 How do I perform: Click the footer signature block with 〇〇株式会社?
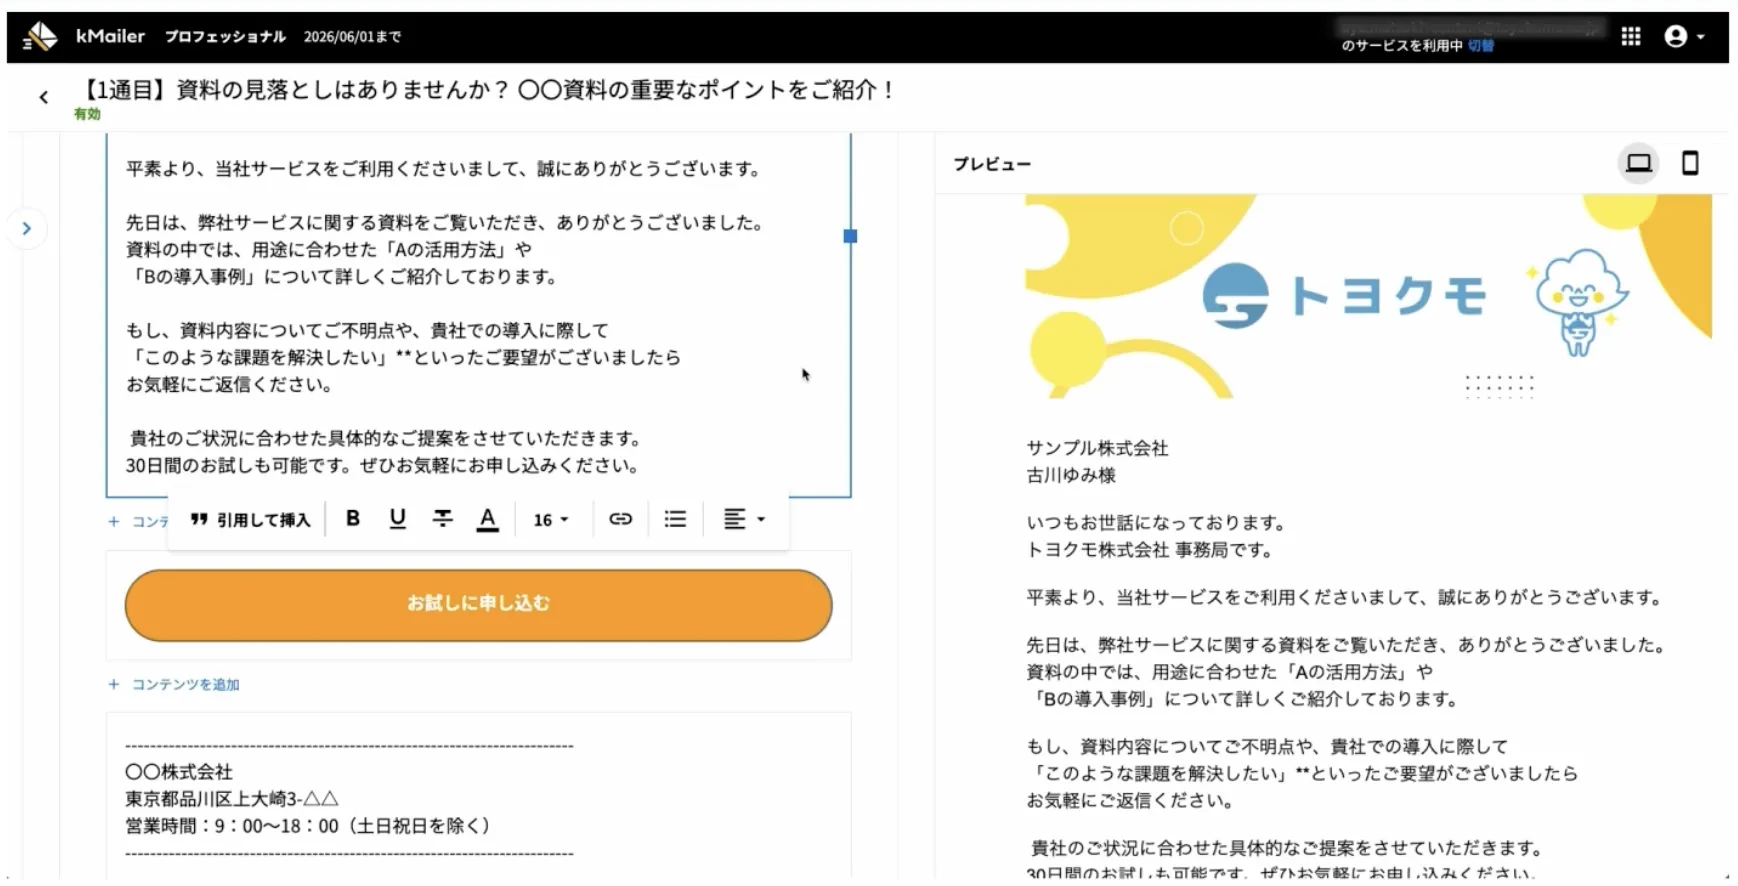pyautogui.click(x=478, y=798)
